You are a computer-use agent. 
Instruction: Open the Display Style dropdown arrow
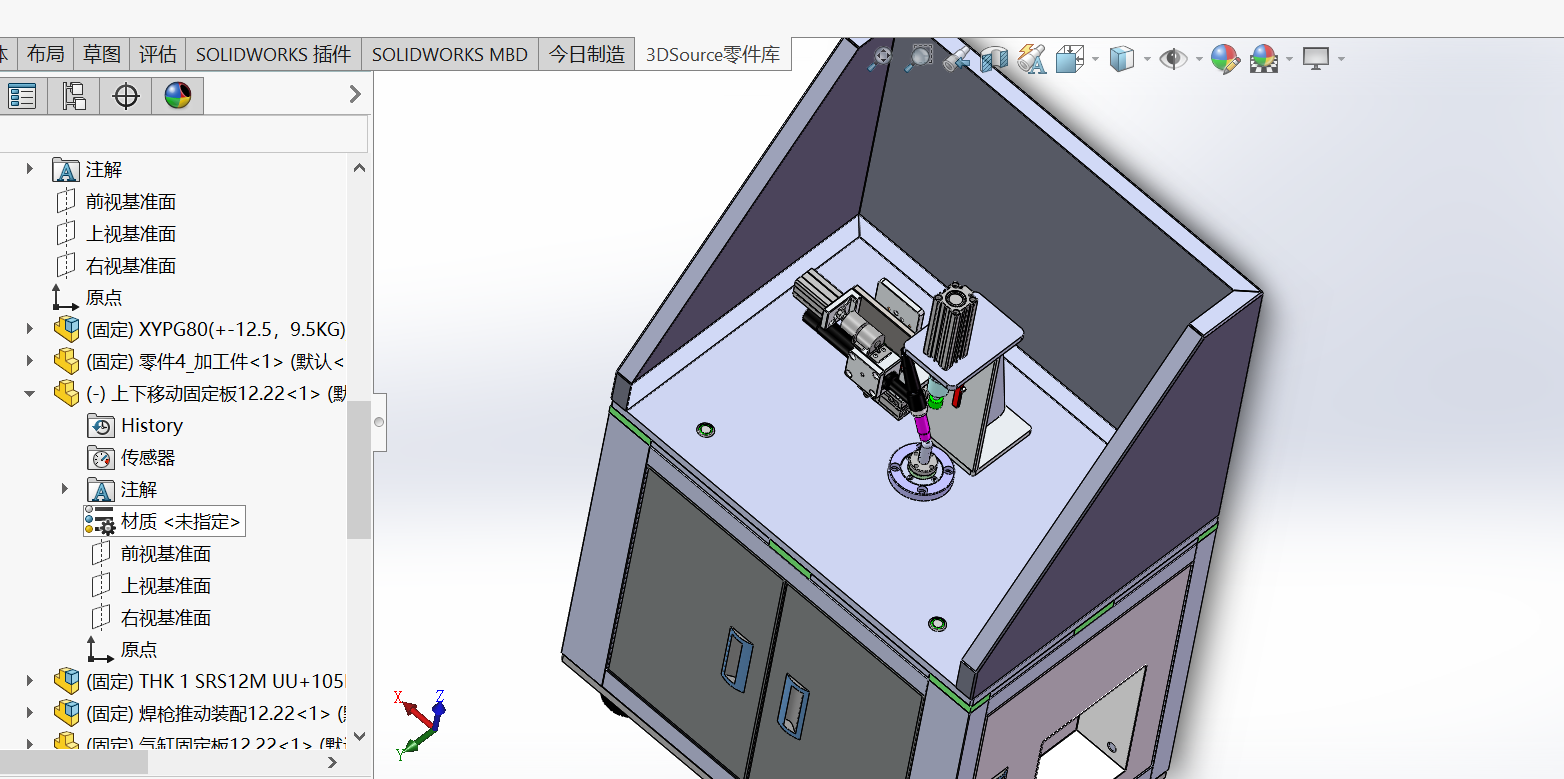pyautogui.click(x=1147, y=59)
